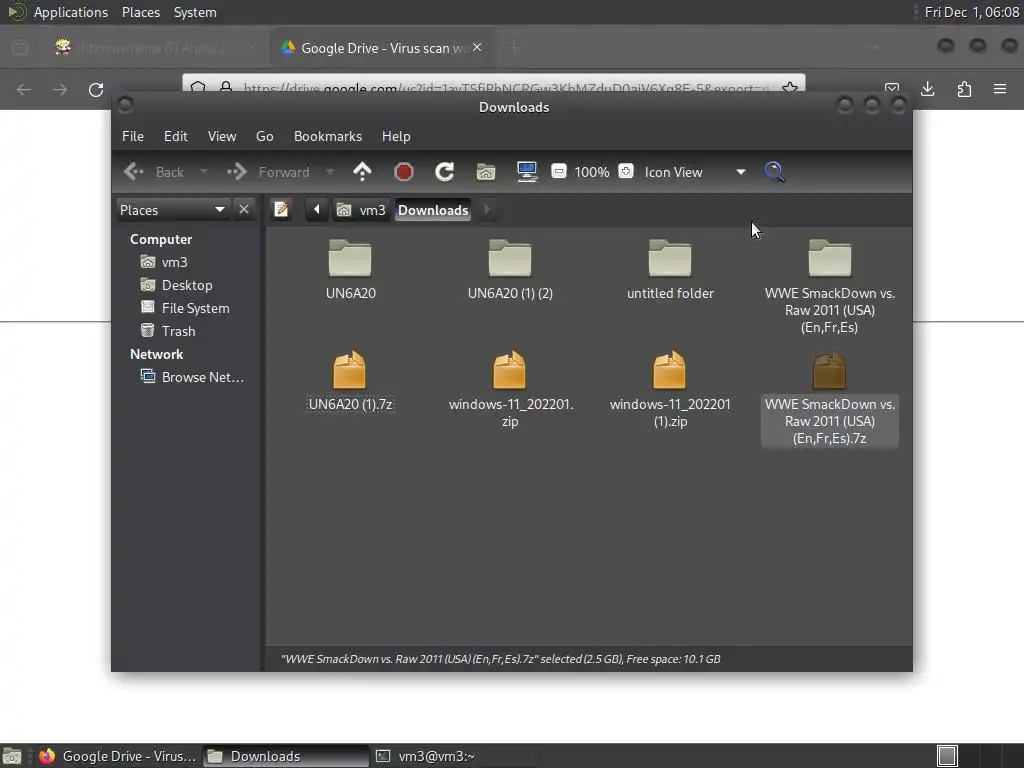
Task: Reload the page in Firefox
Action: click(x=96, y=89)
